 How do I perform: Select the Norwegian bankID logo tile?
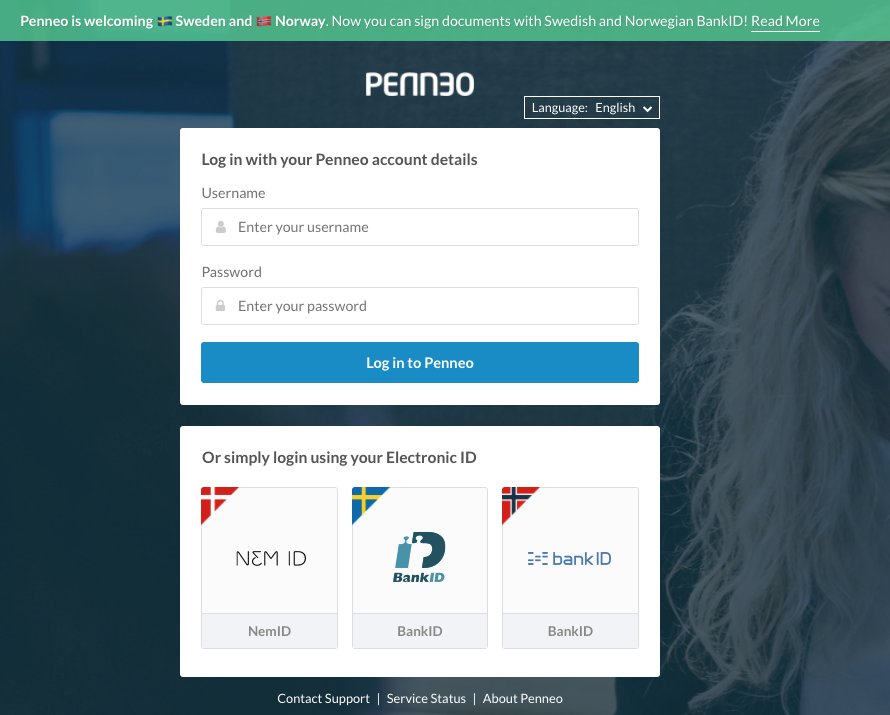click(570, 550)
